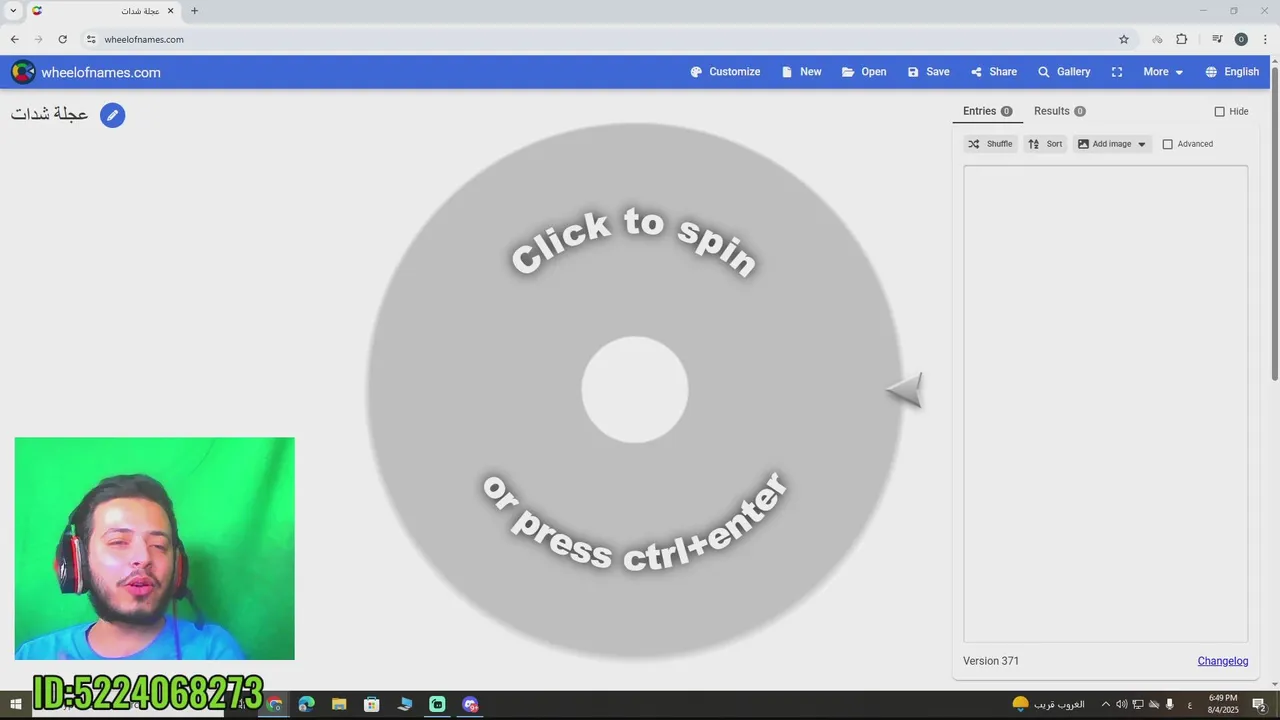Open the notification center icon
The image size is (1280, 720).
[1259, 704]
